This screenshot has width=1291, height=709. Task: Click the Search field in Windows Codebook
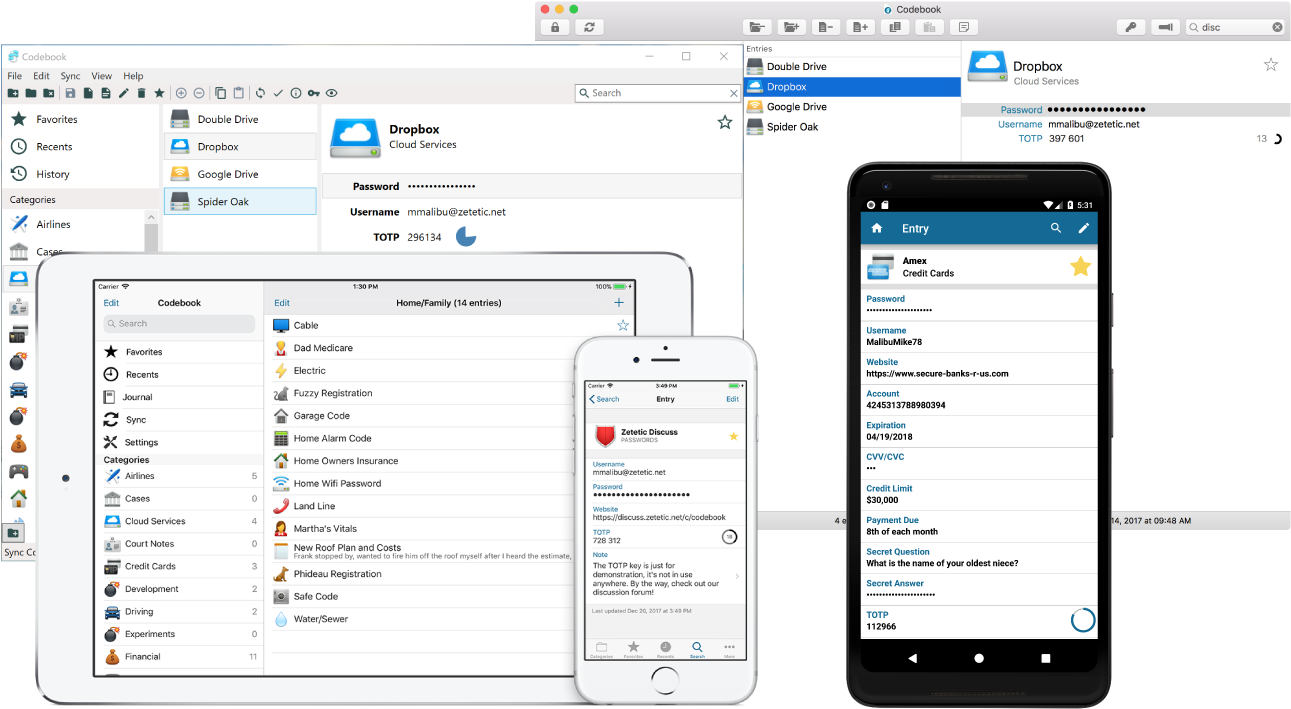click(x=657, y=93)
